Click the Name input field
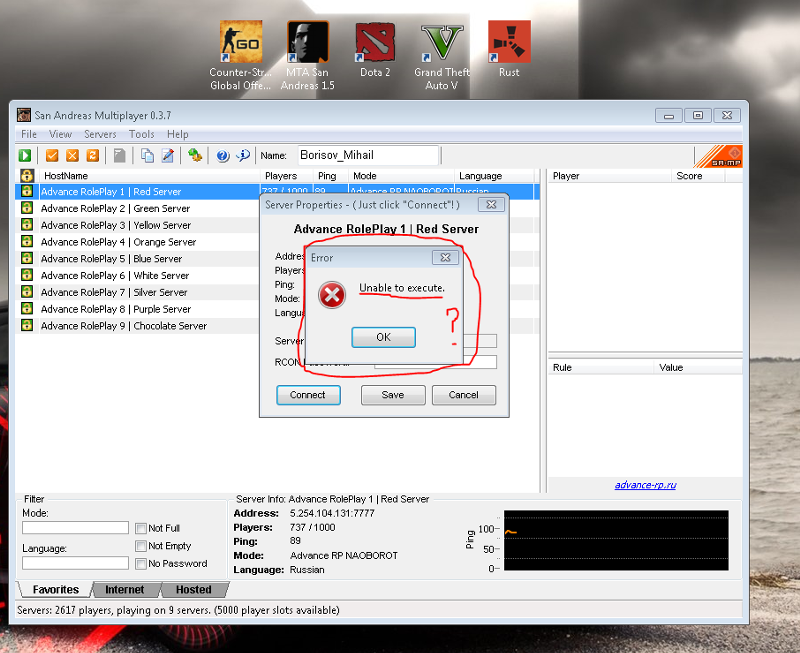 [367, 155]
